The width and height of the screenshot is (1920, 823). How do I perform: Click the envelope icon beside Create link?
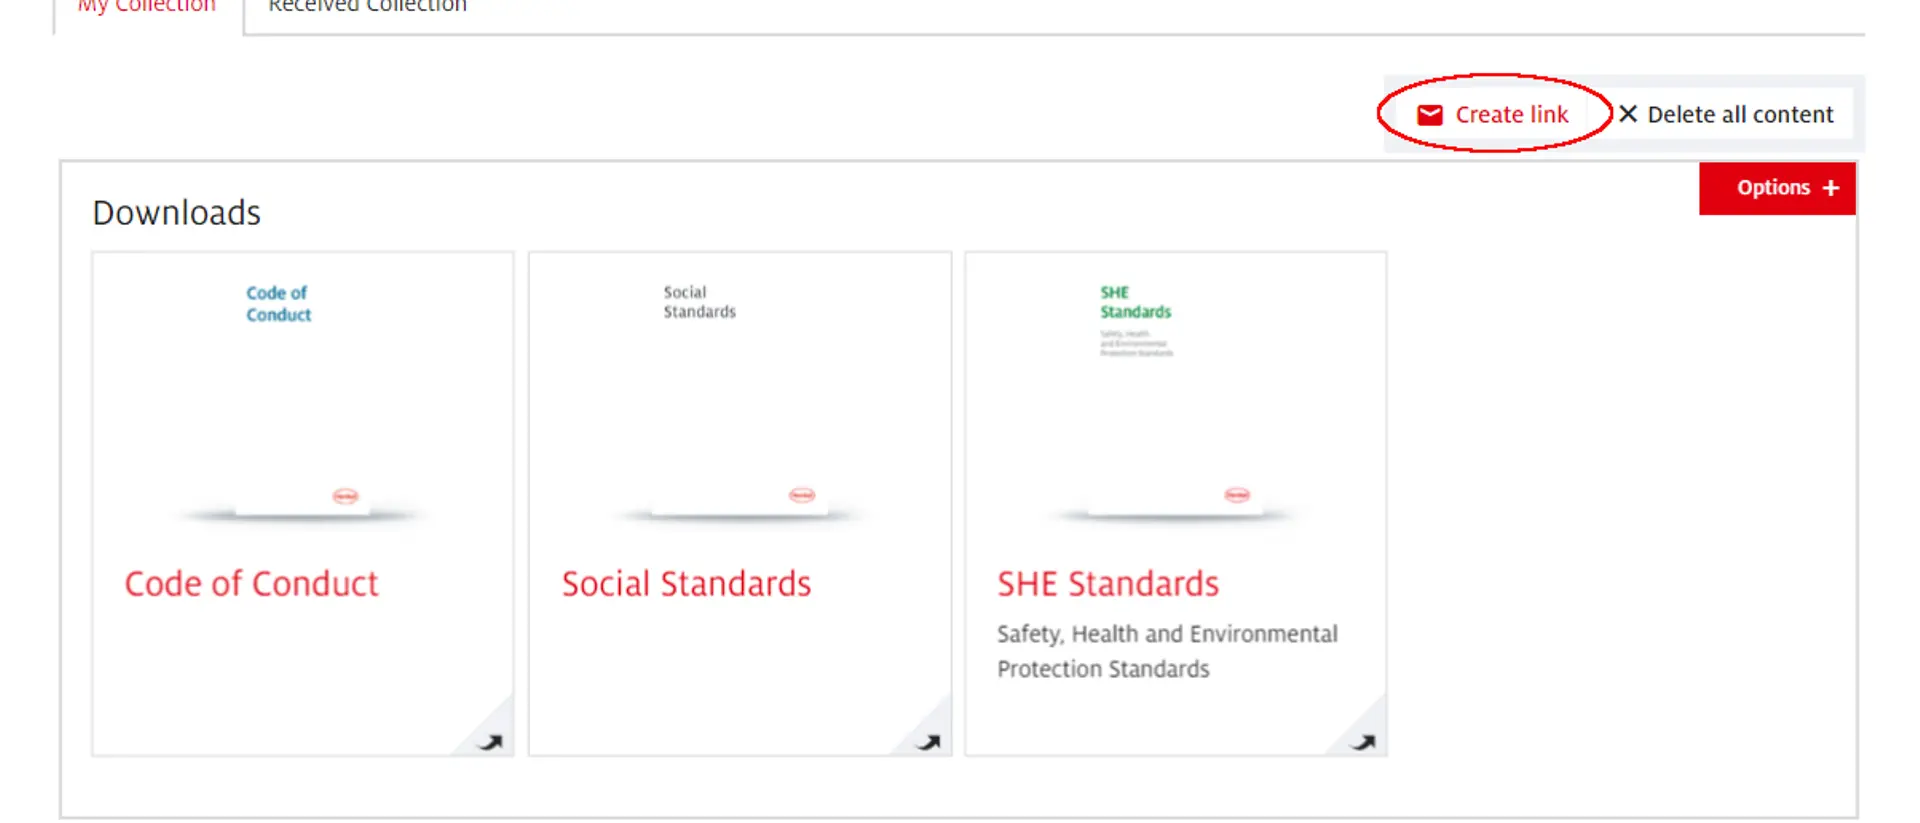(1430, 115)
